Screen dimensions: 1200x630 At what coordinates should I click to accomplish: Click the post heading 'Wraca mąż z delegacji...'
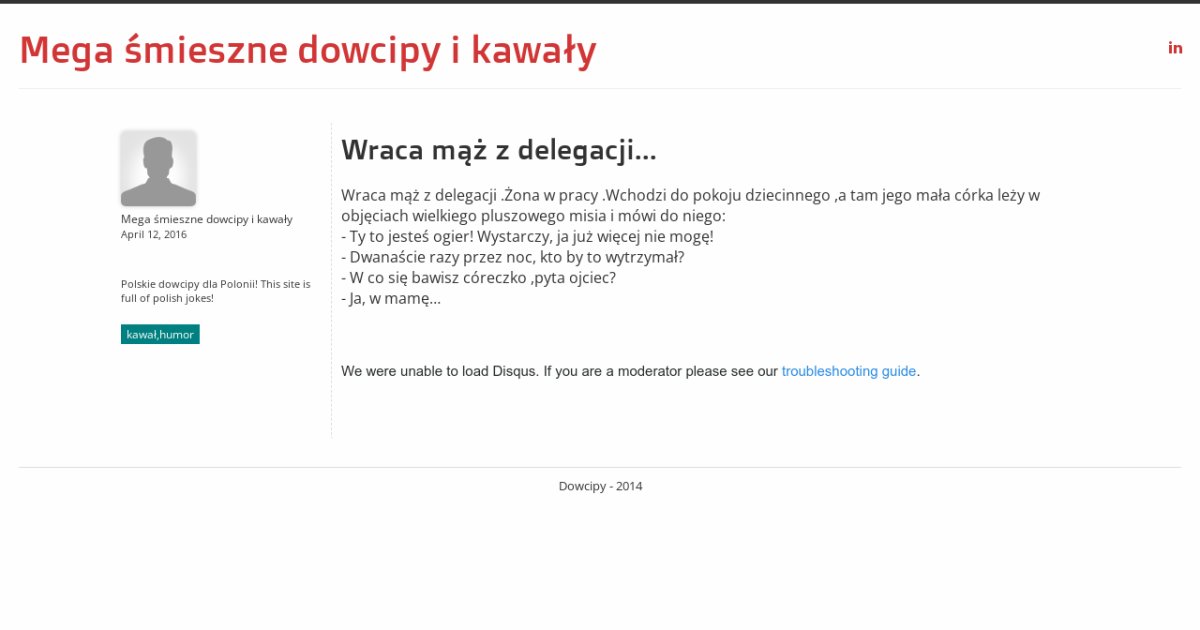[x=498, y=150]
